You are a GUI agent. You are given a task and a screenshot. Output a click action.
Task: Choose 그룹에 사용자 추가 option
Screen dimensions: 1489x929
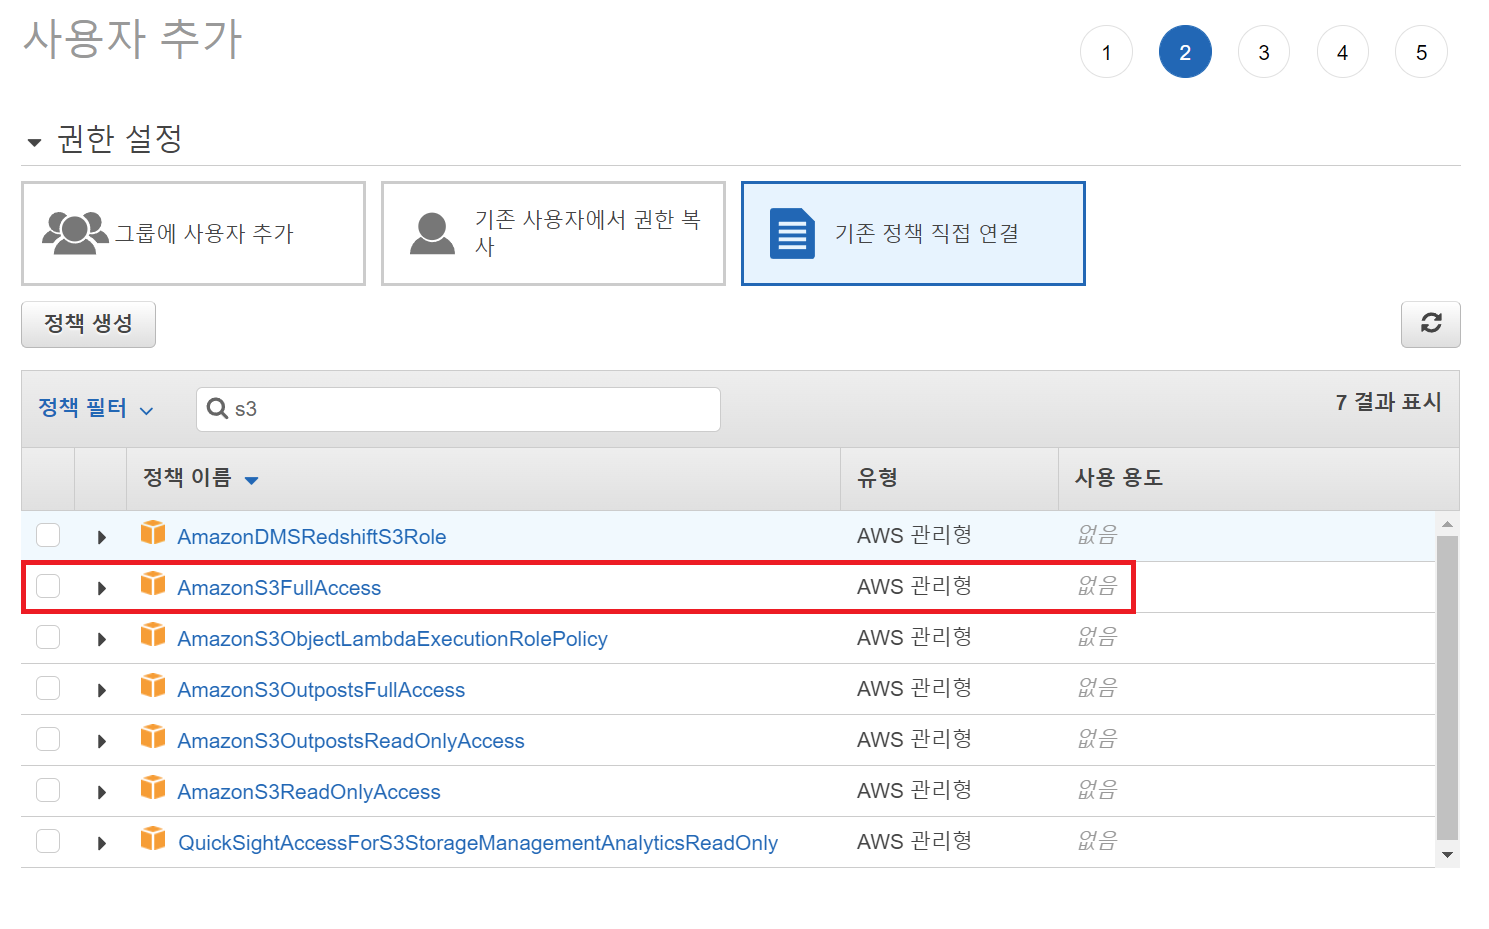(193, 233)
